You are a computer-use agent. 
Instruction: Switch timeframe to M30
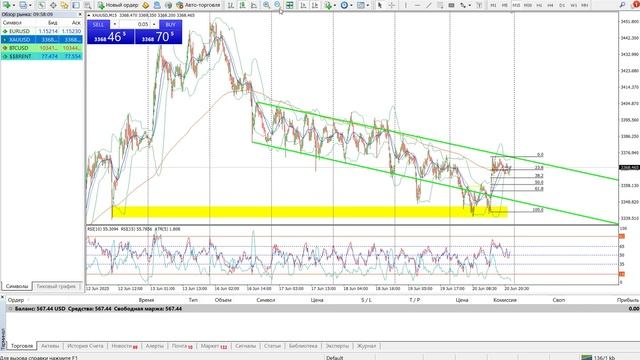pyautogui.click(x=528, y=5)
